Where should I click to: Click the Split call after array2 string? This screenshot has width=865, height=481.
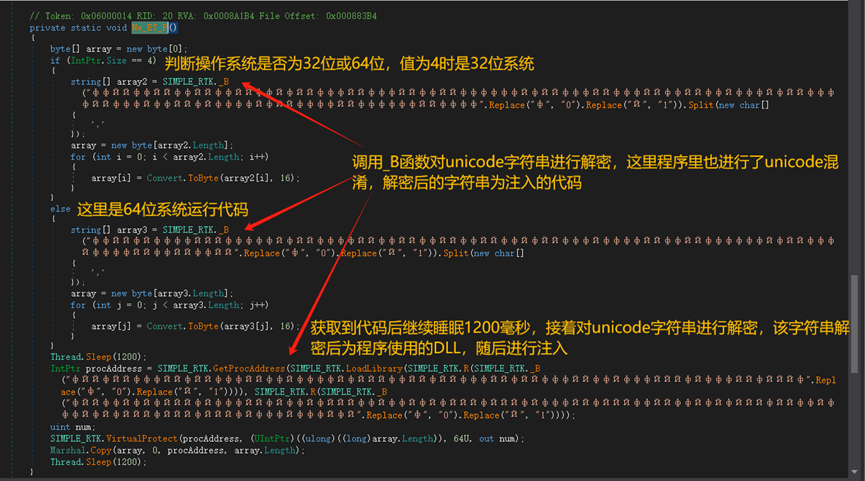click(701, 105)
